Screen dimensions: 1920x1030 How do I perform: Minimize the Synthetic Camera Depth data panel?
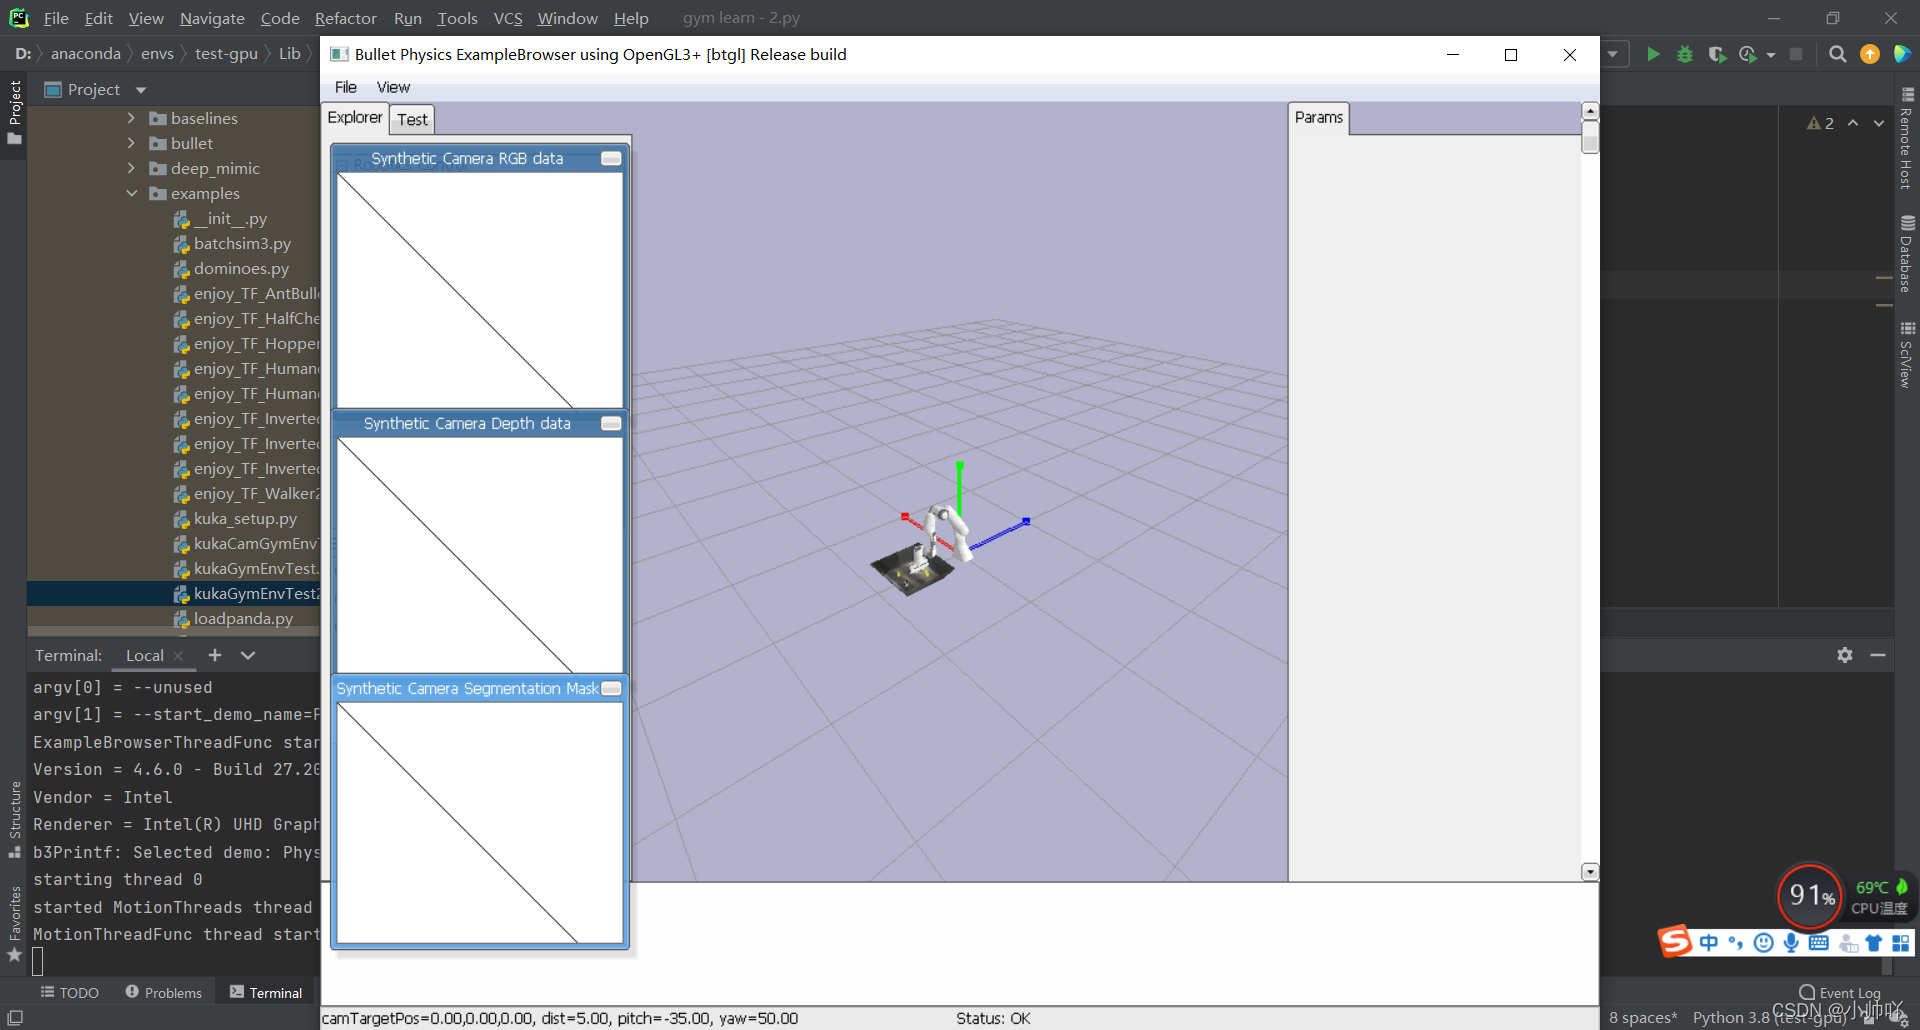click(611, 423)
